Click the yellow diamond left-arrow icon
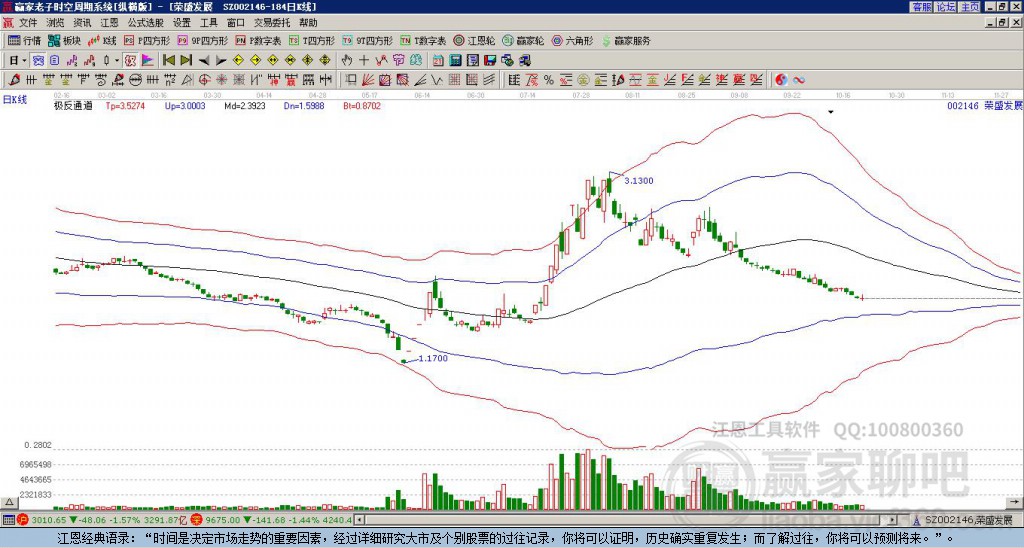 click(x=238, y=61)
